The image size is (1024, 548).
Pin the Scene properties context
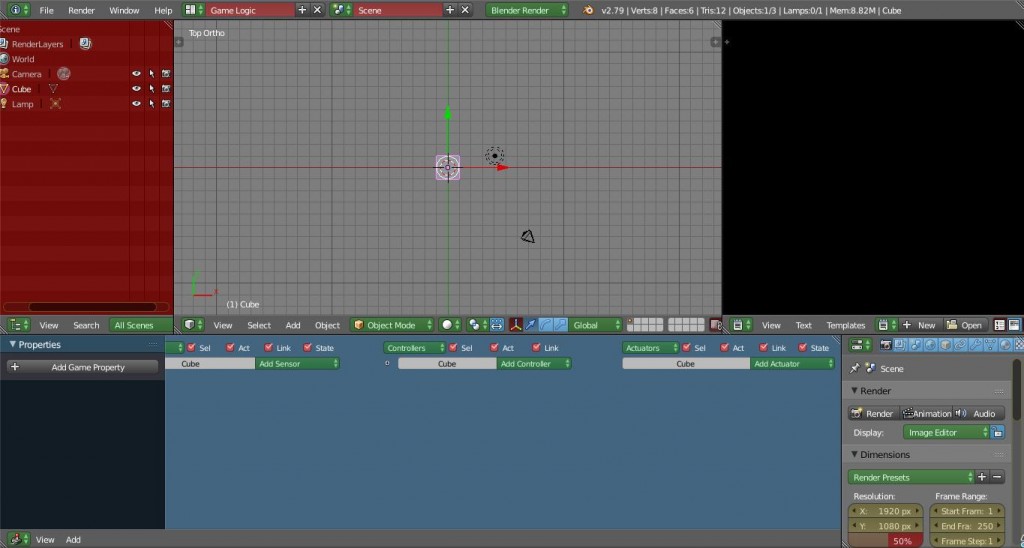854,369
